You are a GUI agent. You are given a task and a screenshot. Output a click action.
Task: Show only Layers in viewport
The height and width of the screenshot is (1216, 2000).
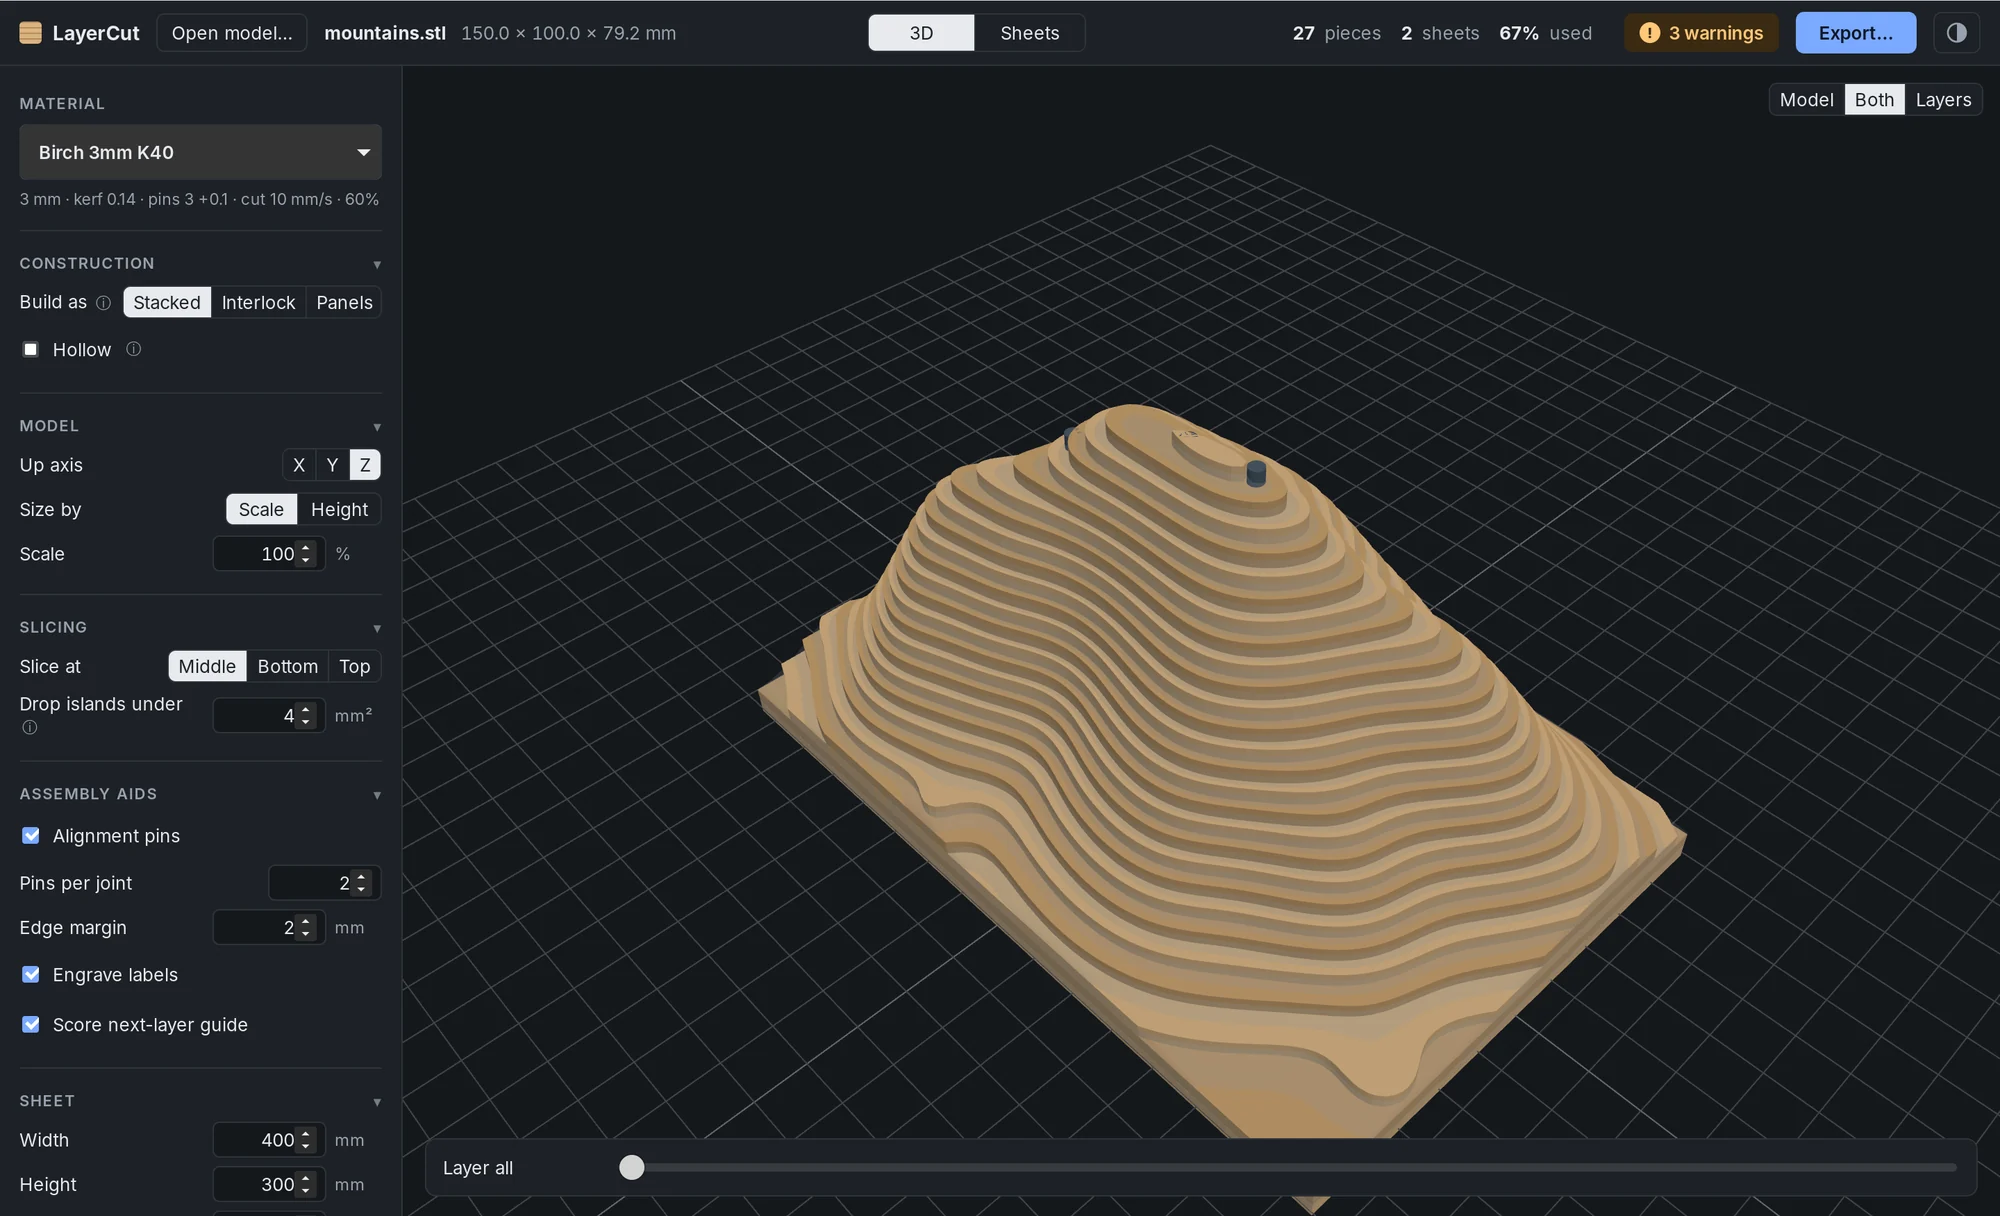click(1943, 100)
